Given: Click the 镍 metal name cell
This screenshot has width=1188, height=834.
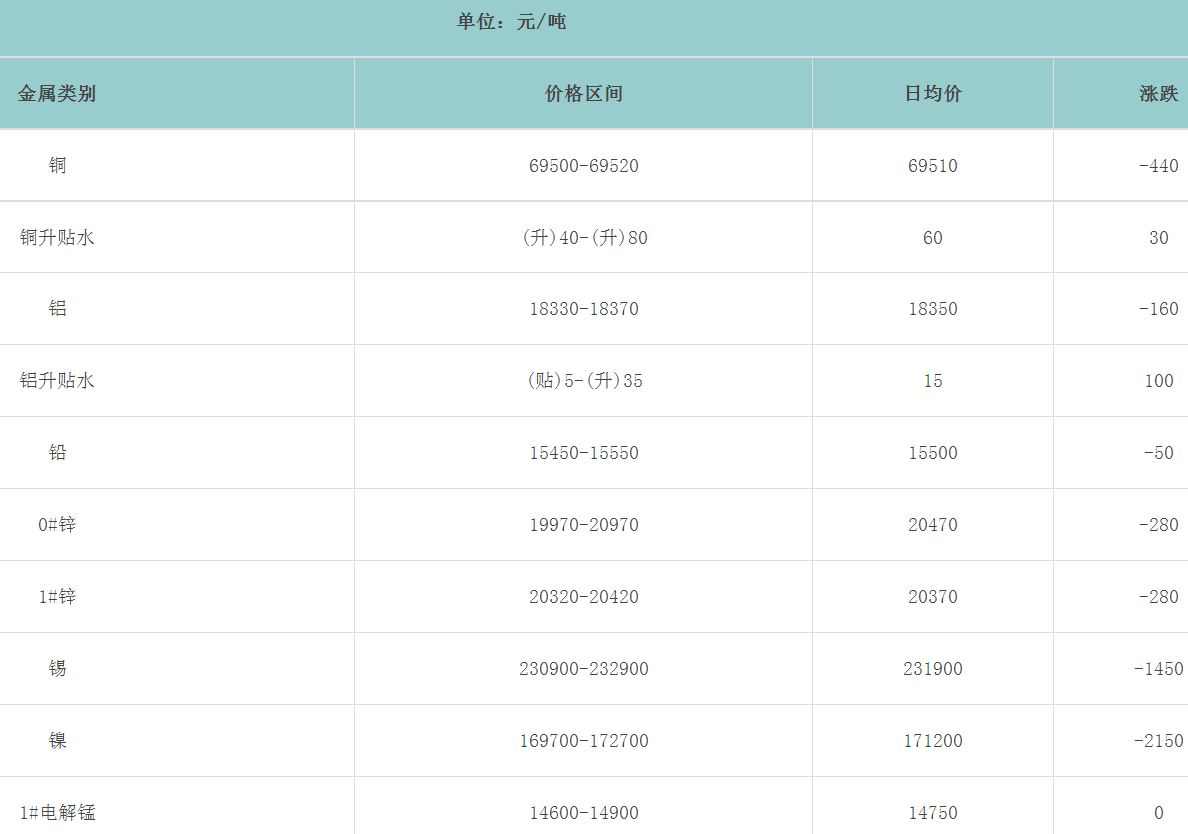Looking at the screenshot, I should tap(58, 741).
